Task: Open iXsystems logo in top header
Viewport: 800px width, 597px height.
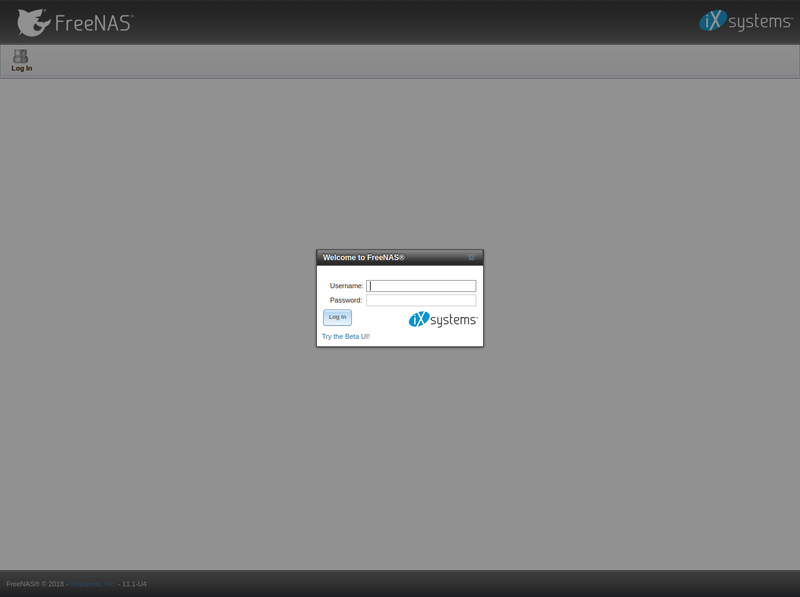Action: point(745,21)
